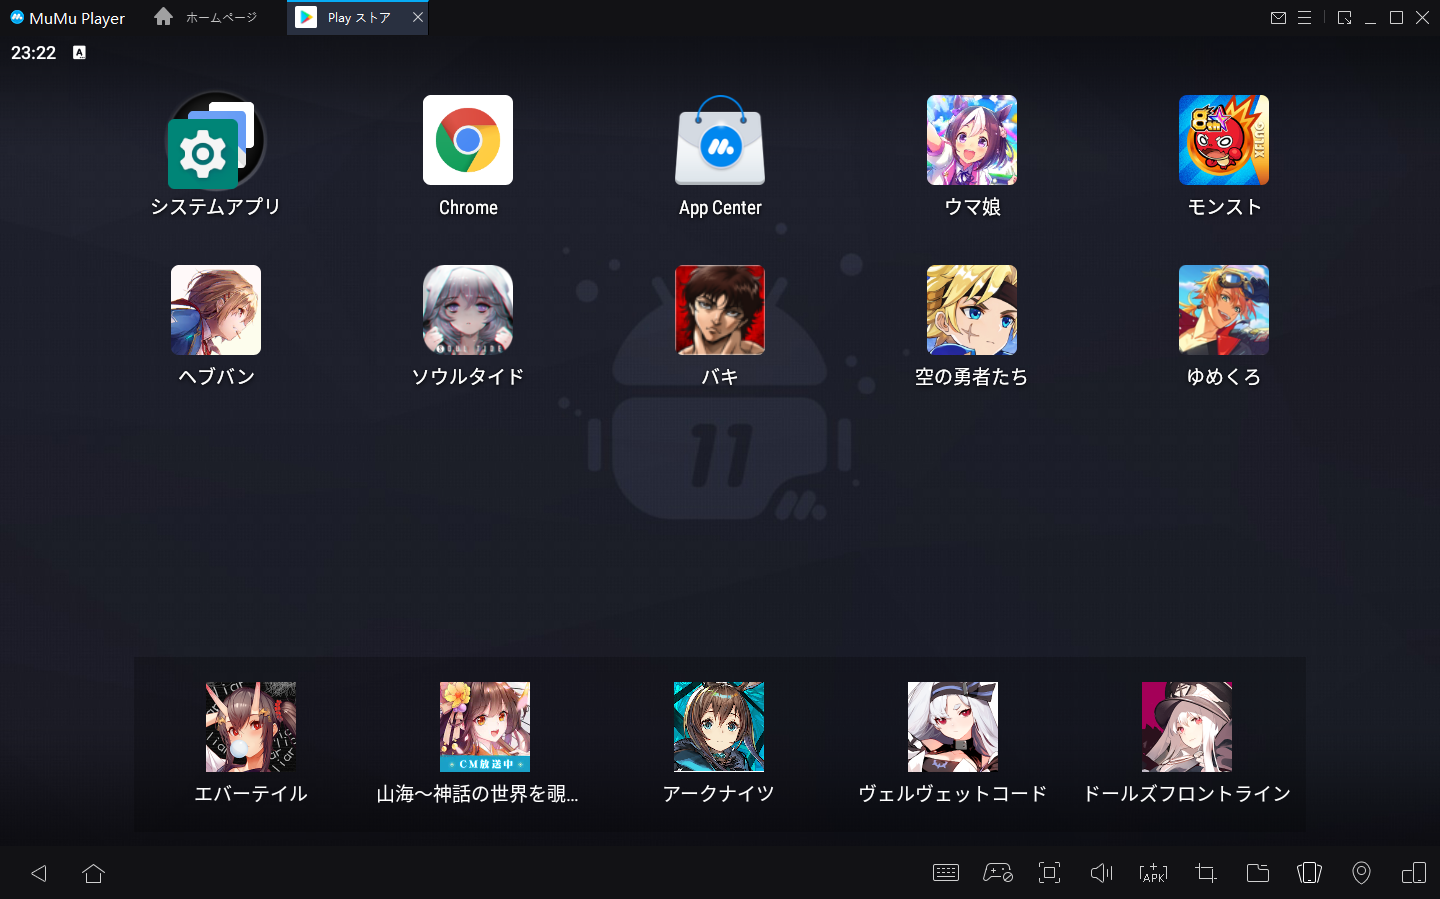Image resolution: width=1440 pixels, height=899 pixels.
Task: Open アークナイツ from the dock
Action: pyautogui.click(x=719, y=727)
